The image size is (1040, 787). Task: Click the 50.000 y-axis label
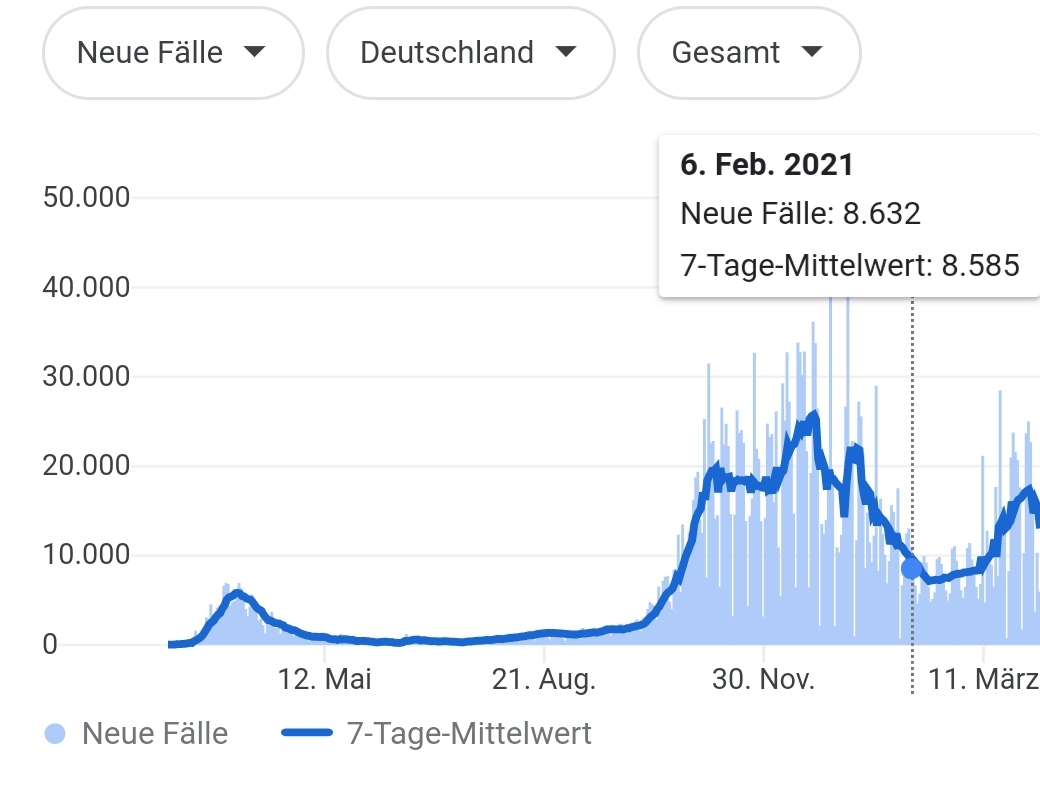click(86, 198)
